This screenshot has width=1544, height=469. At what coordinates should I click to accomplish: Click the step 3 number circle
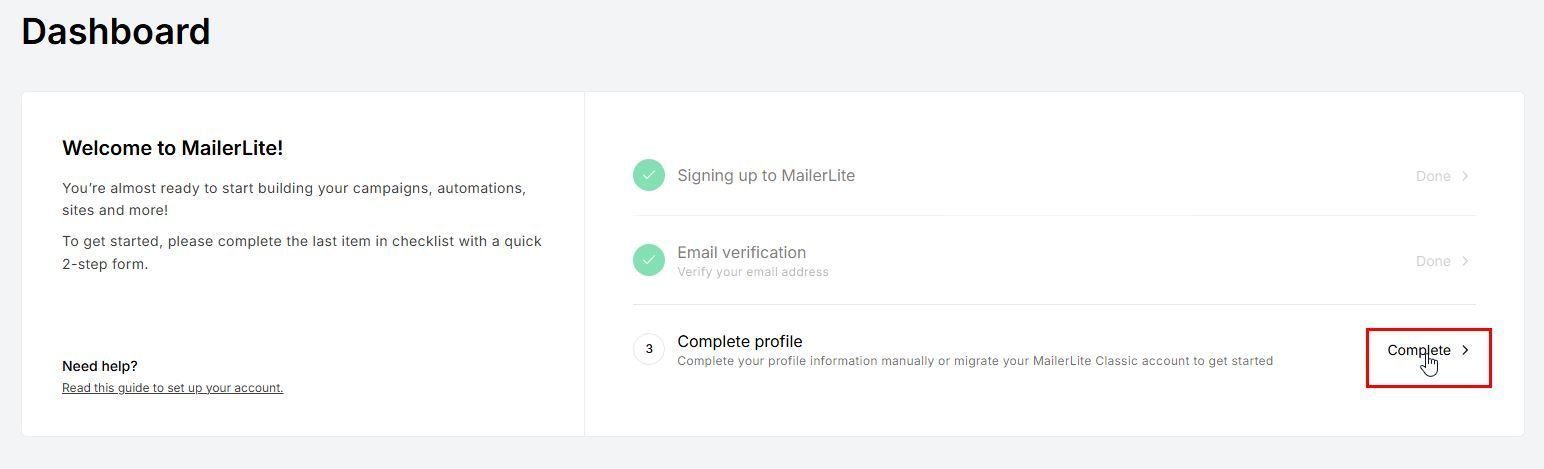point(648,349)
